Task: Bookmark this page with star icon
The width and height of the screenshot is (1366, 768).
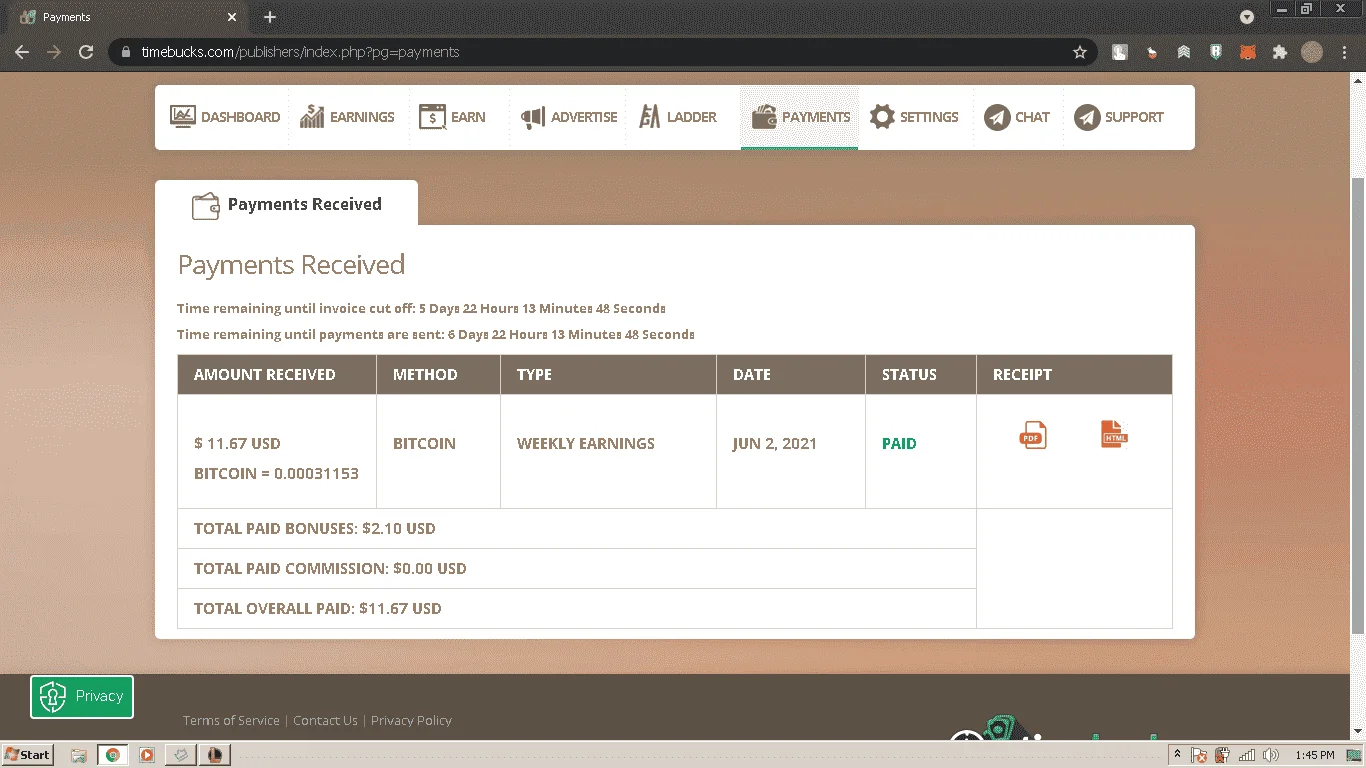Action: coord(1080,52)
